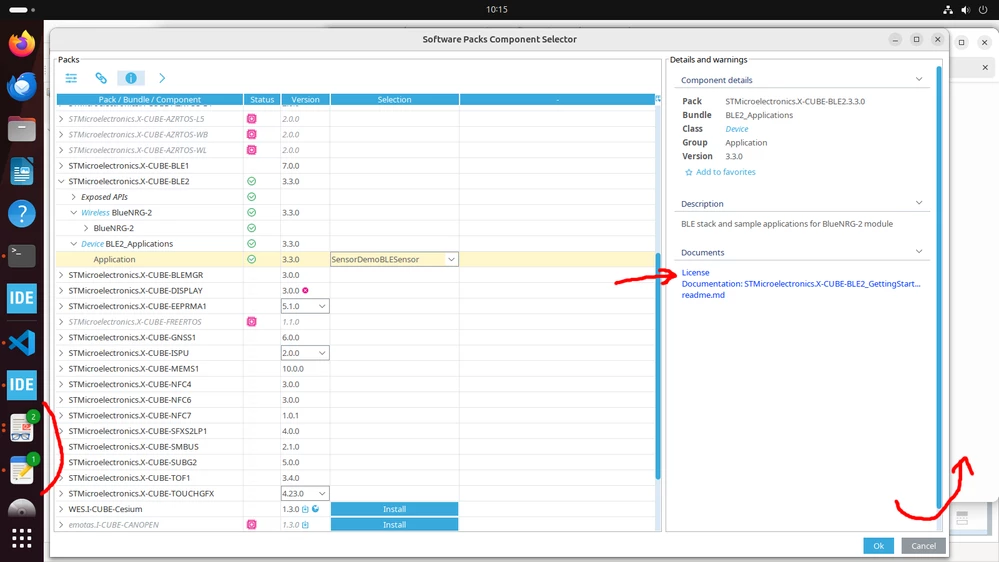Click Add to favorites star
This screenshot has height=562, width=999.
click(688, 173)
